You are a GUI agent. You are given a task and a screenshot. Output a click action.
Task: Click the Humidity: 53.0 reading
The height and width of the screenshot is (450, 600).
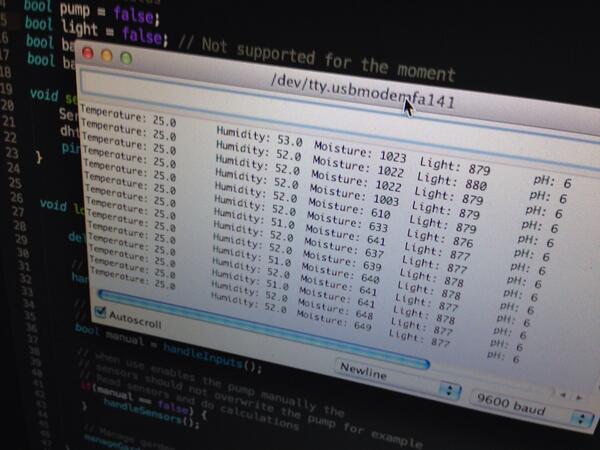[x=259, y=136]
